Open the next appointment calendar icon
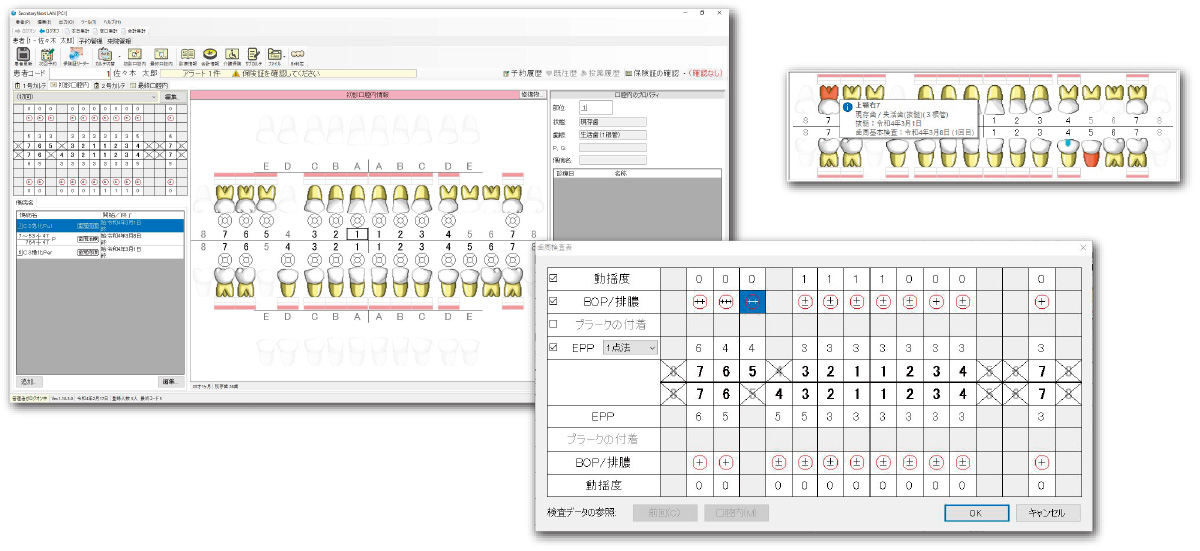This screenshot has height=551, width=1200. tap(47, 56)
